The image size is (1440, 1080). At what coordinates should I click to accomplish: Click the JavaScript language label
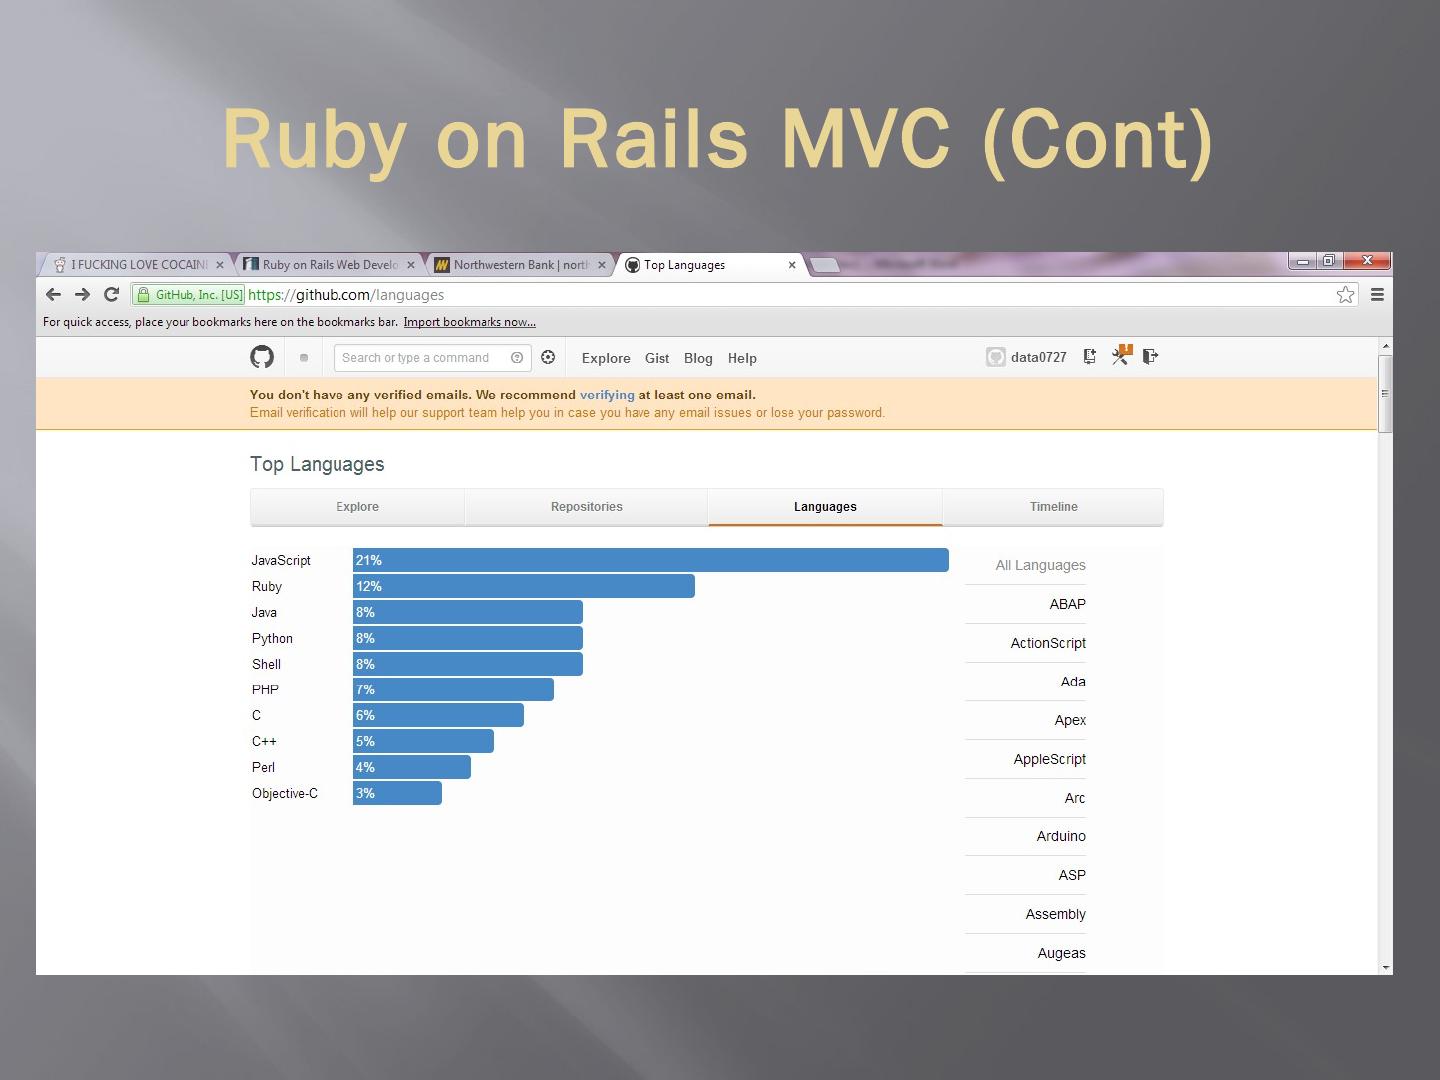[x=281, y=561]
